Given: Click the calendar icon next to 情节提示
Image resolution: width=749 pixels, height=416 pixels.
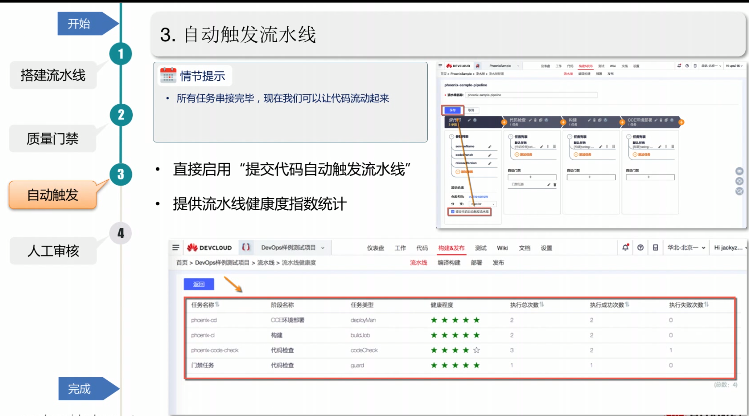Looking at the screenshot, I should coord(168,75).
